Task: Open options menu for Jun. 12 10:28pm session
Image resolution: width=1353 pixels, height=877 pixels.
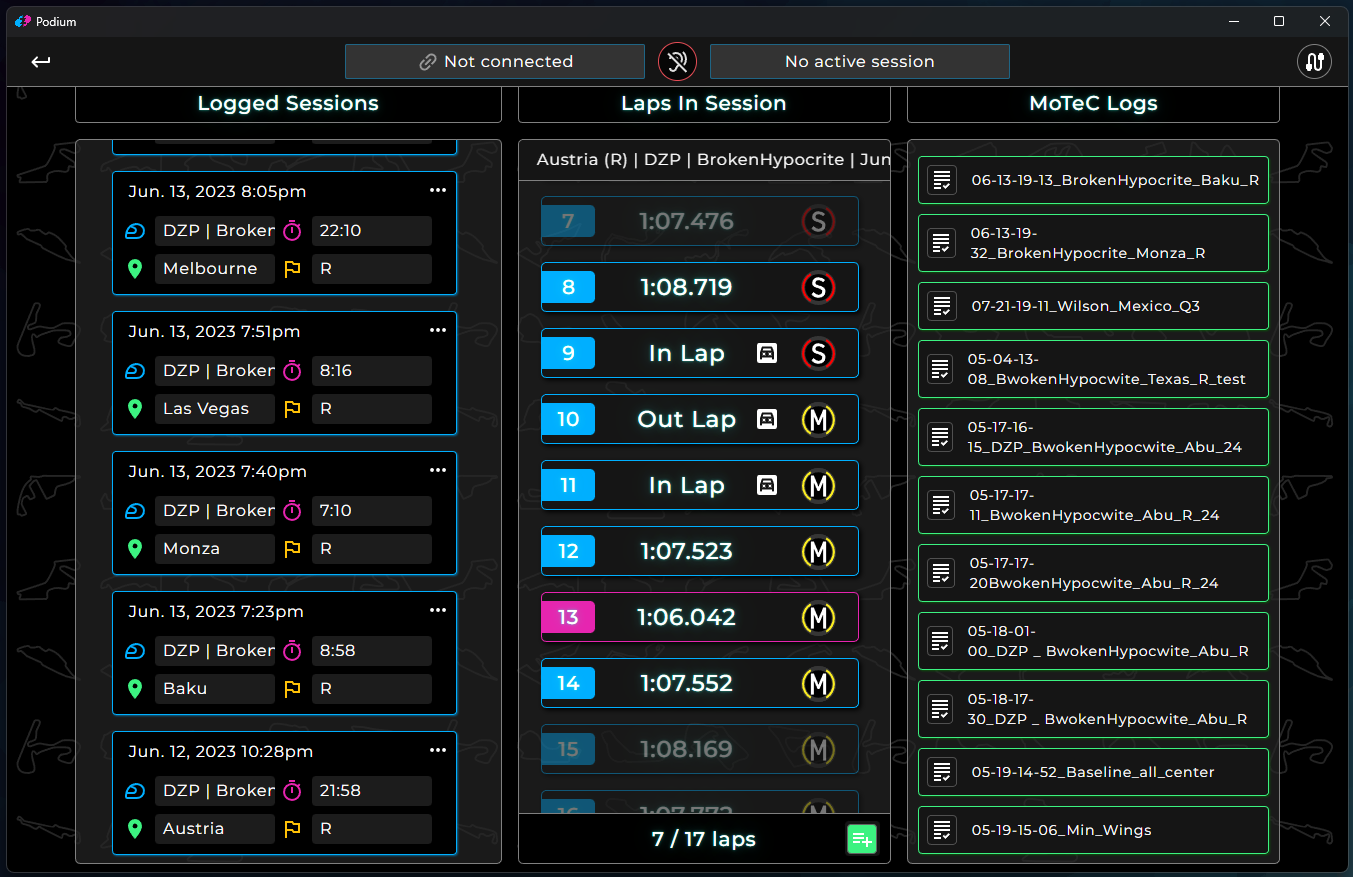Action: coord(438,750)
